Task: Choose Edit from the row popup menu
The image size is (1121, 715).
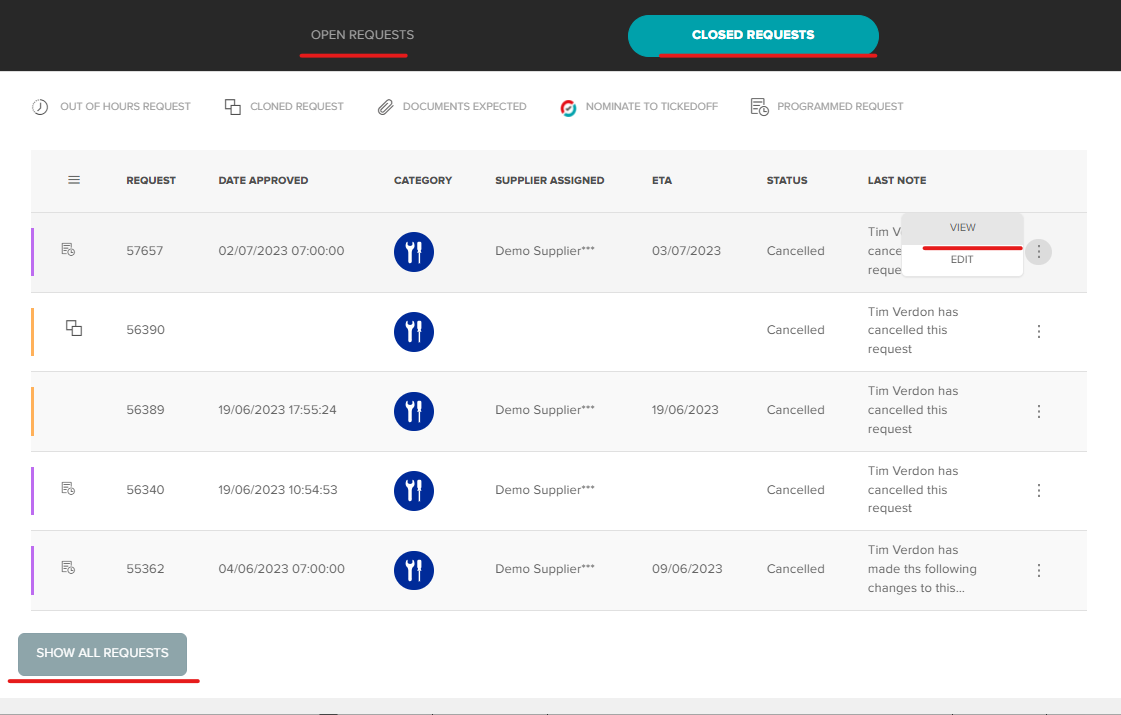Action: coord(962,260)
